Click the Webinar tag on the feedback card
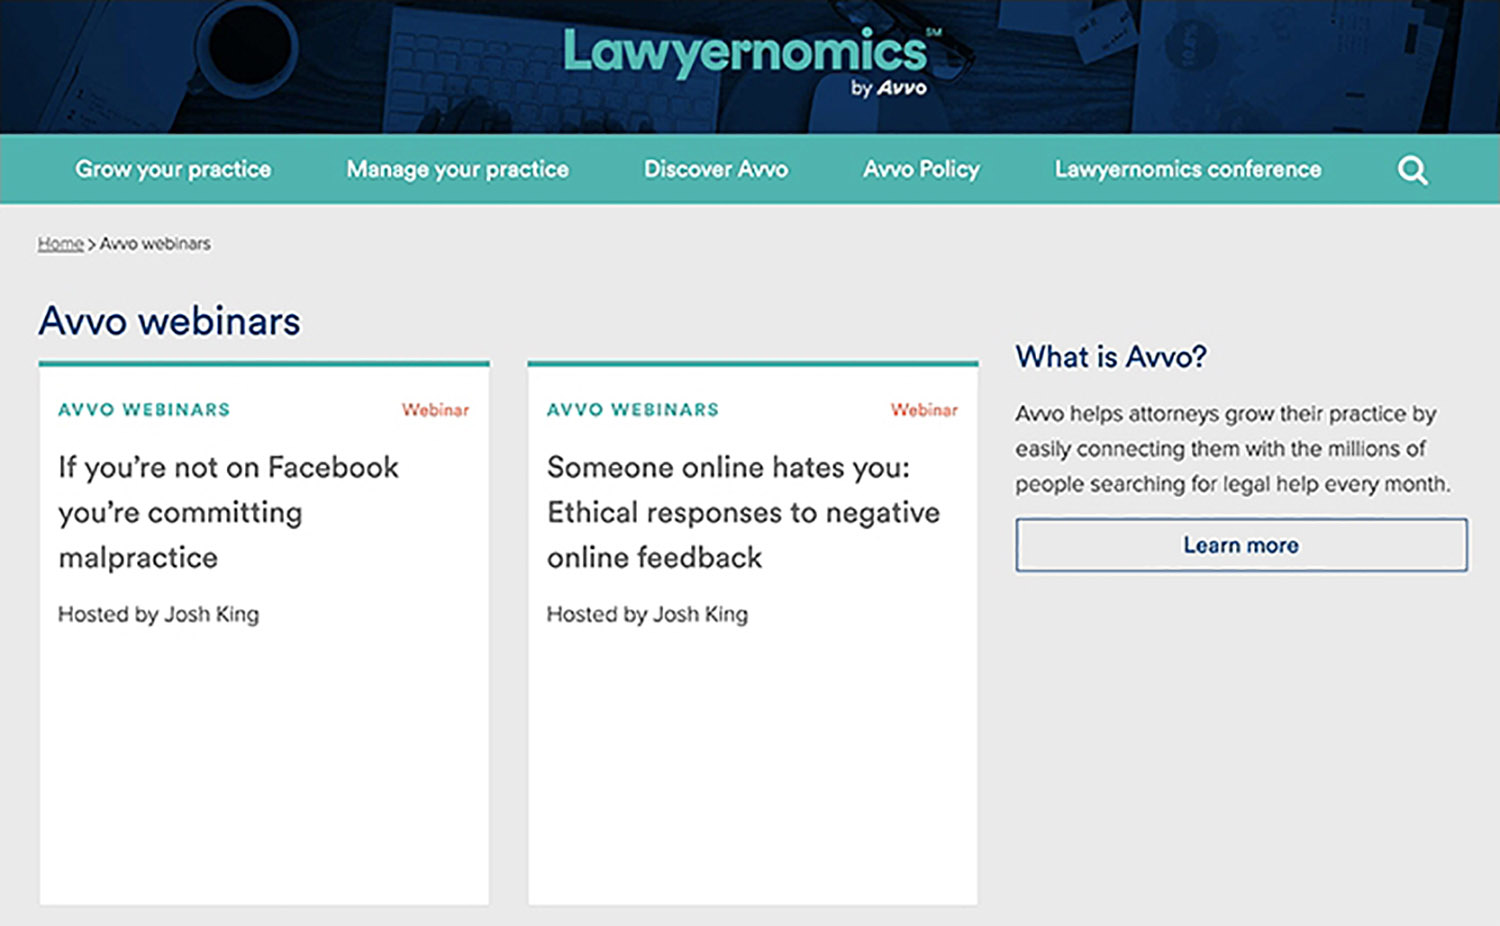The image size is (1500, 926). pos(925,409)
